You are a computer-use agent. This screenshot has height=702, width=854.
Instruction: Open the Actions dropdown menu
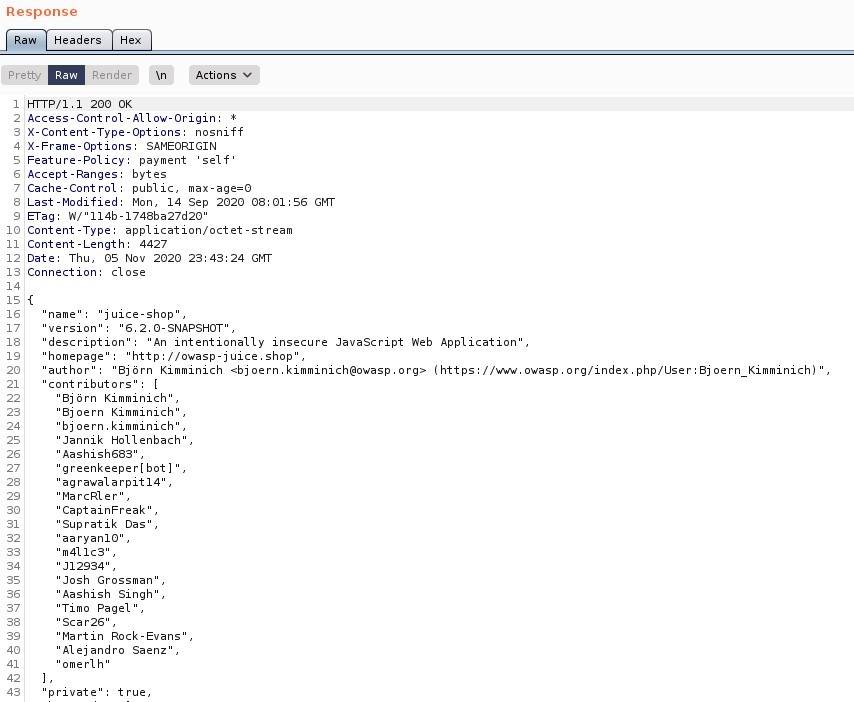(223, 75)
